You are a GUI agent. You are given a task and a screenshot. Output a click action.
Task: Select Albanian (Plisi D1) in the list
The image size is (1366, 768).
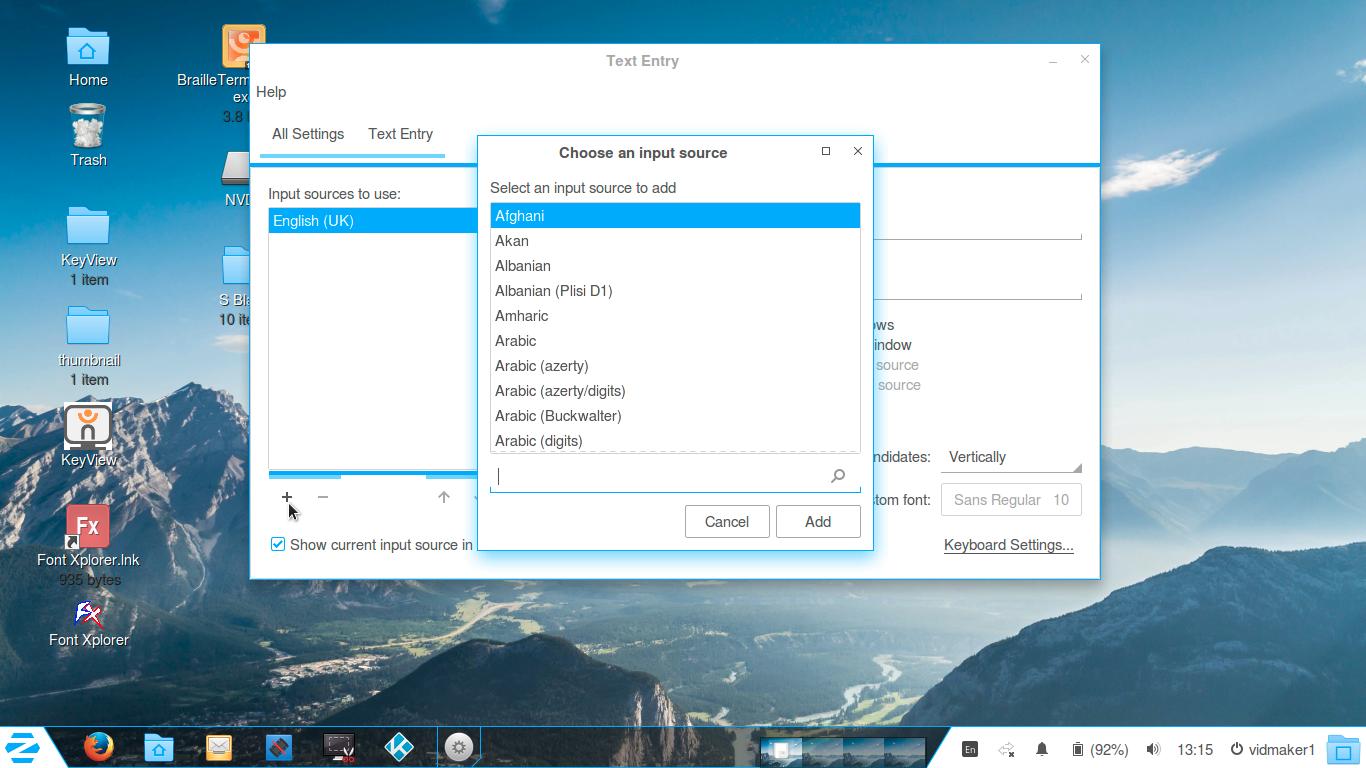[553, 291]
